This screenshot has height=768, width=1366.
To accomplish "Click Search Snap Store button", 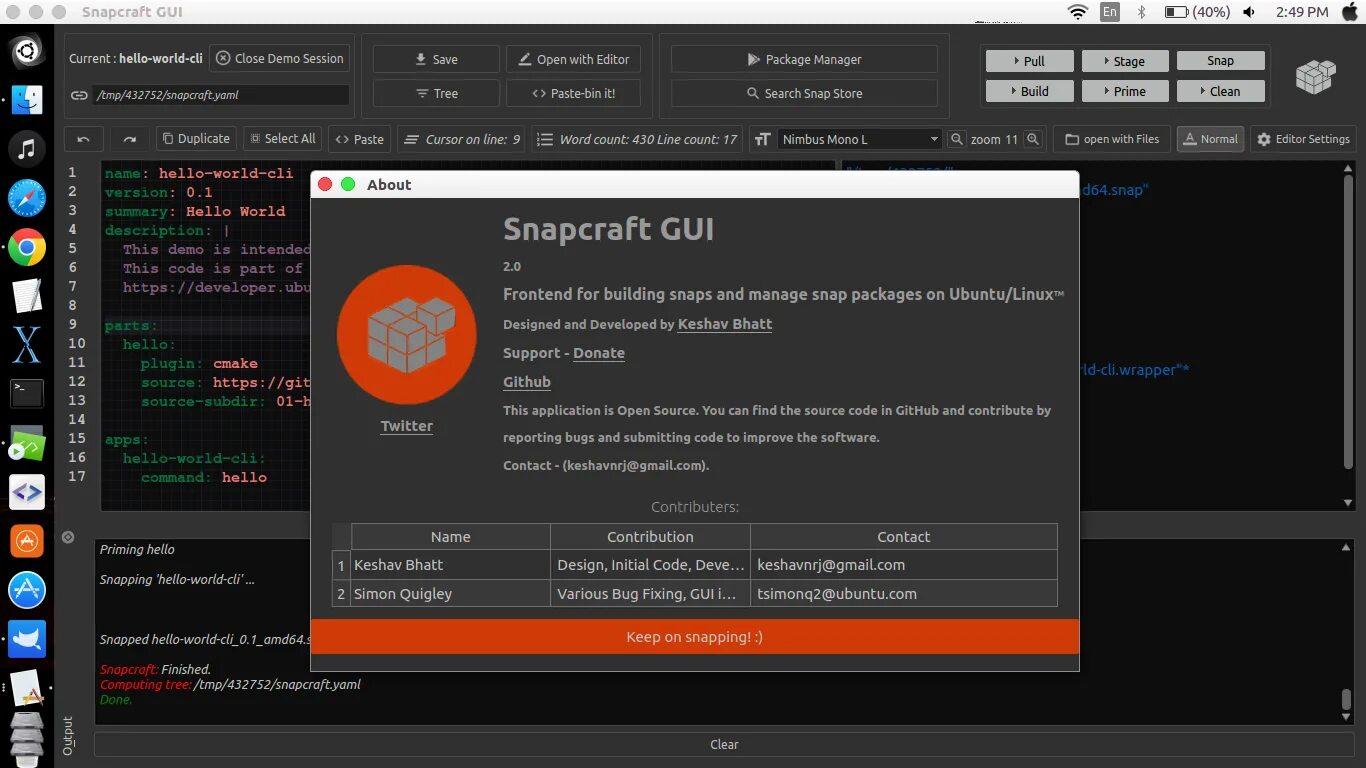I will point(804,93).
